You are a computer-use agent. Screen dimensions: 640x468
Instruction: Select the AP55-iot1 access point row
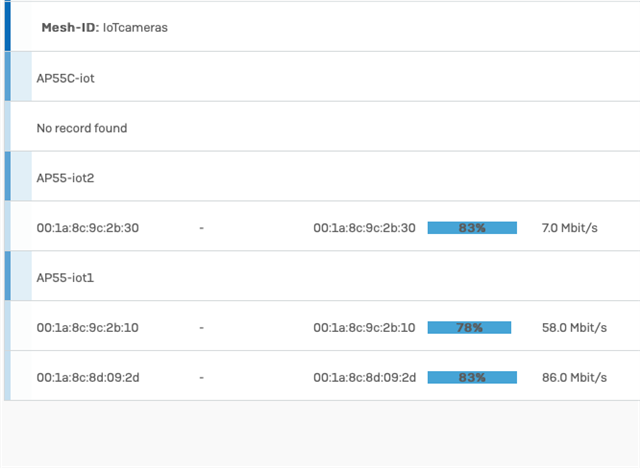[66, 278]
